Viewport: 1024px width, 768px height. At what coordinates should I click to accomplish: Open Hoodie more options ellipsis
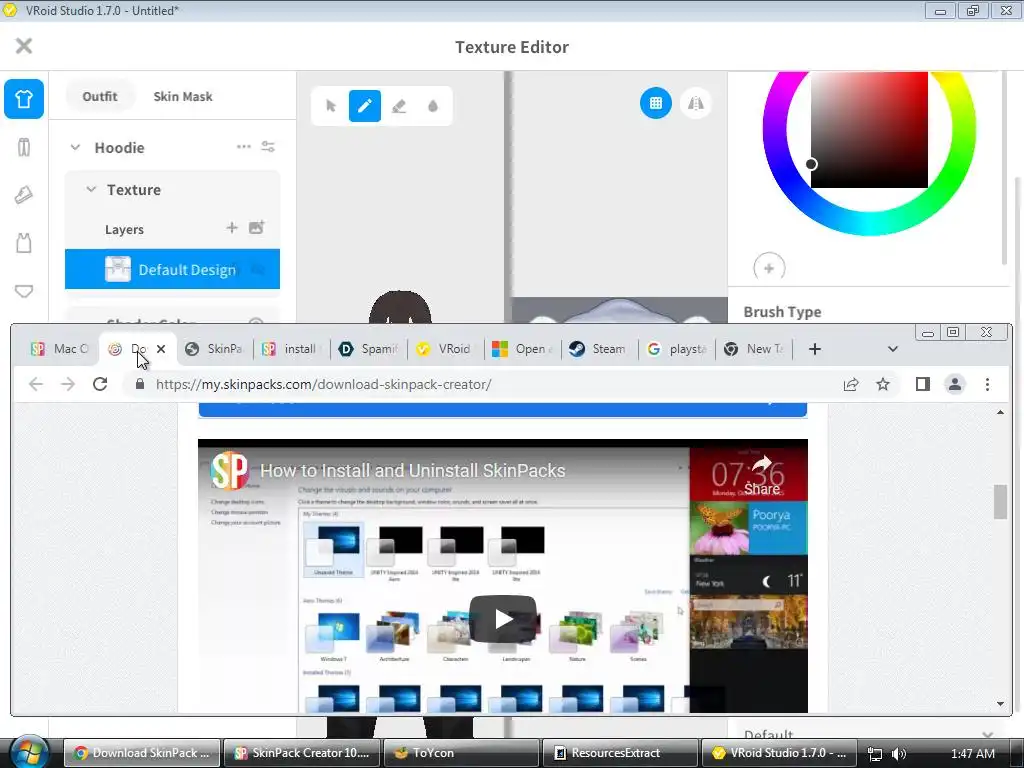click(244, 147)
